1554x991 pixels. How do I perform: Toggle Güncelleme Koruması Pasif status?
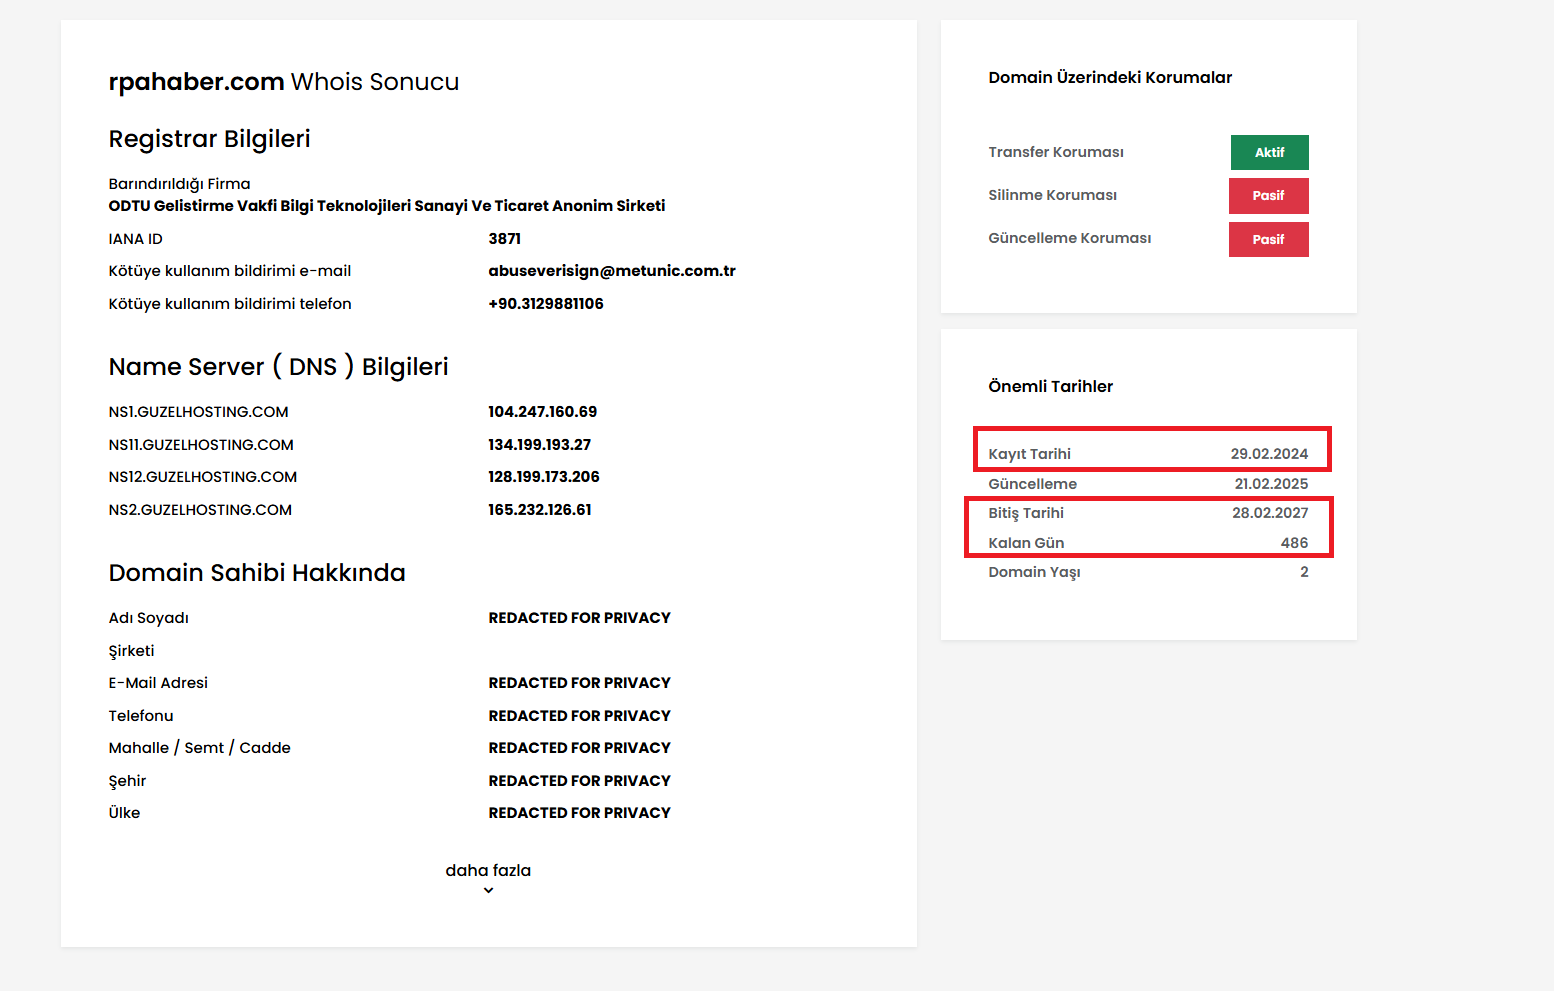click(1268, 239)
